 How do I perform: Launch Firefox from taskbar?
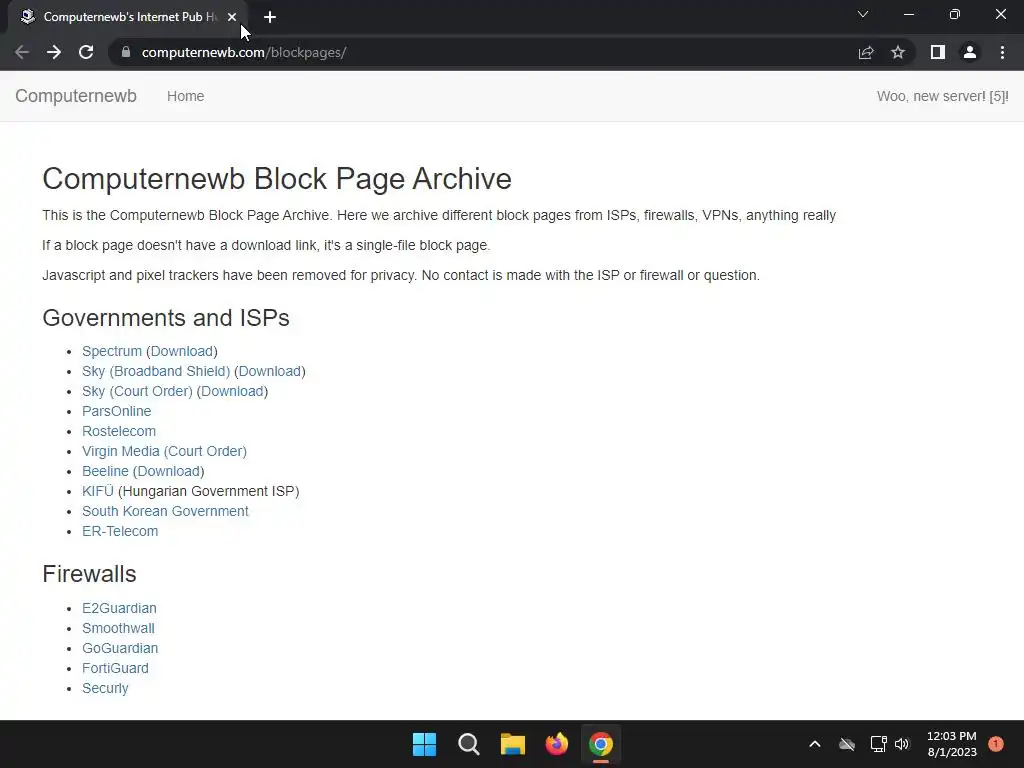tap(557, 744)
